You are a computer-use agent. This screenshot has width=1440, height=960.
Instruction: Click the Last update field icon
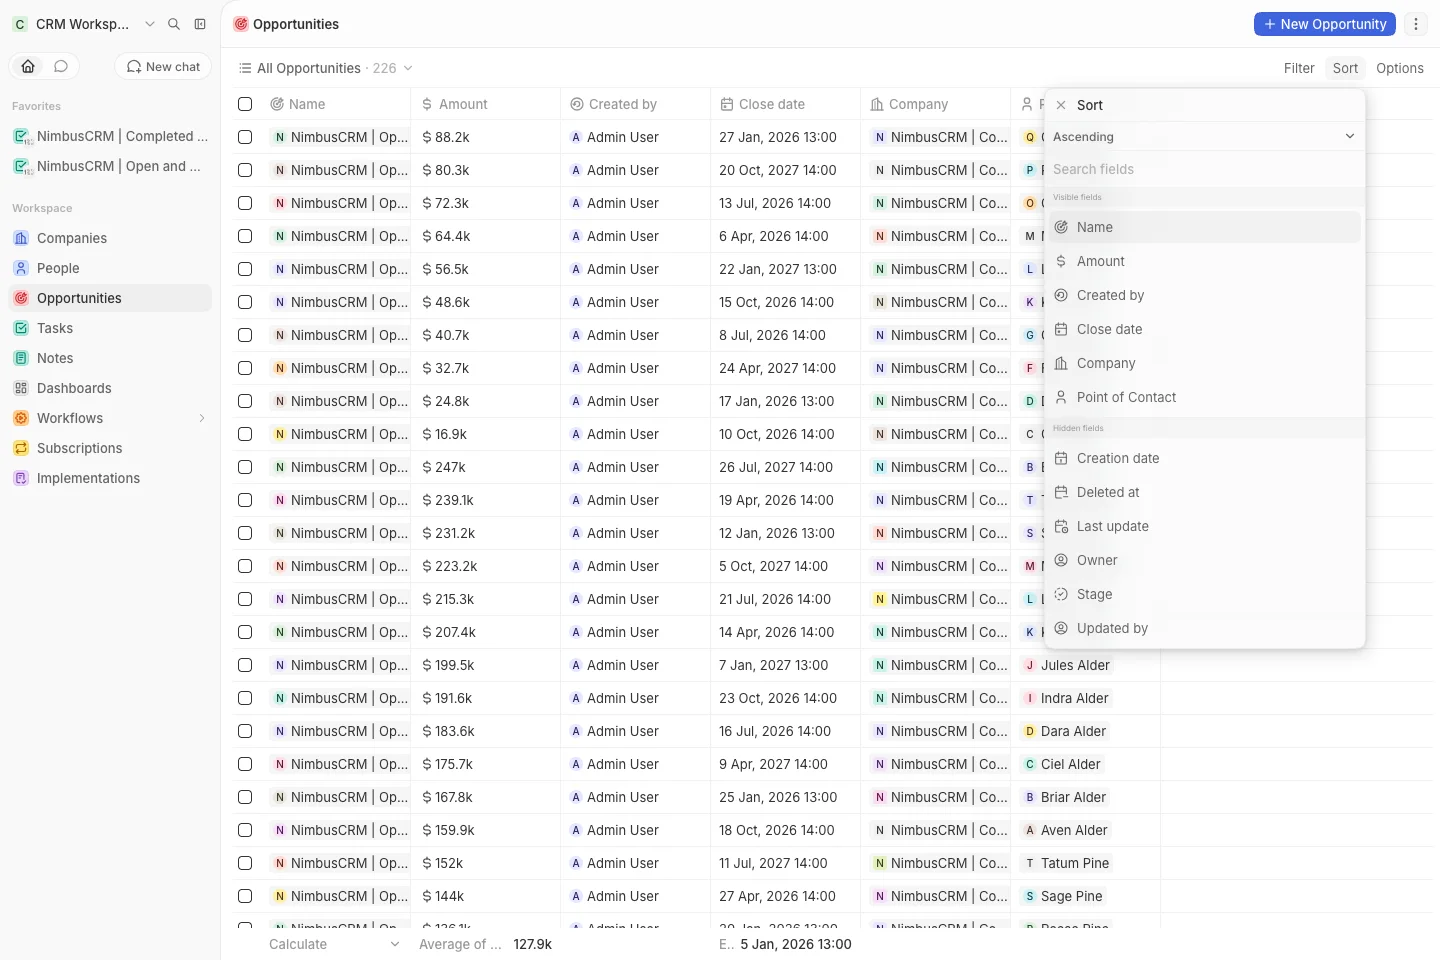click(x=1061, y=526)
